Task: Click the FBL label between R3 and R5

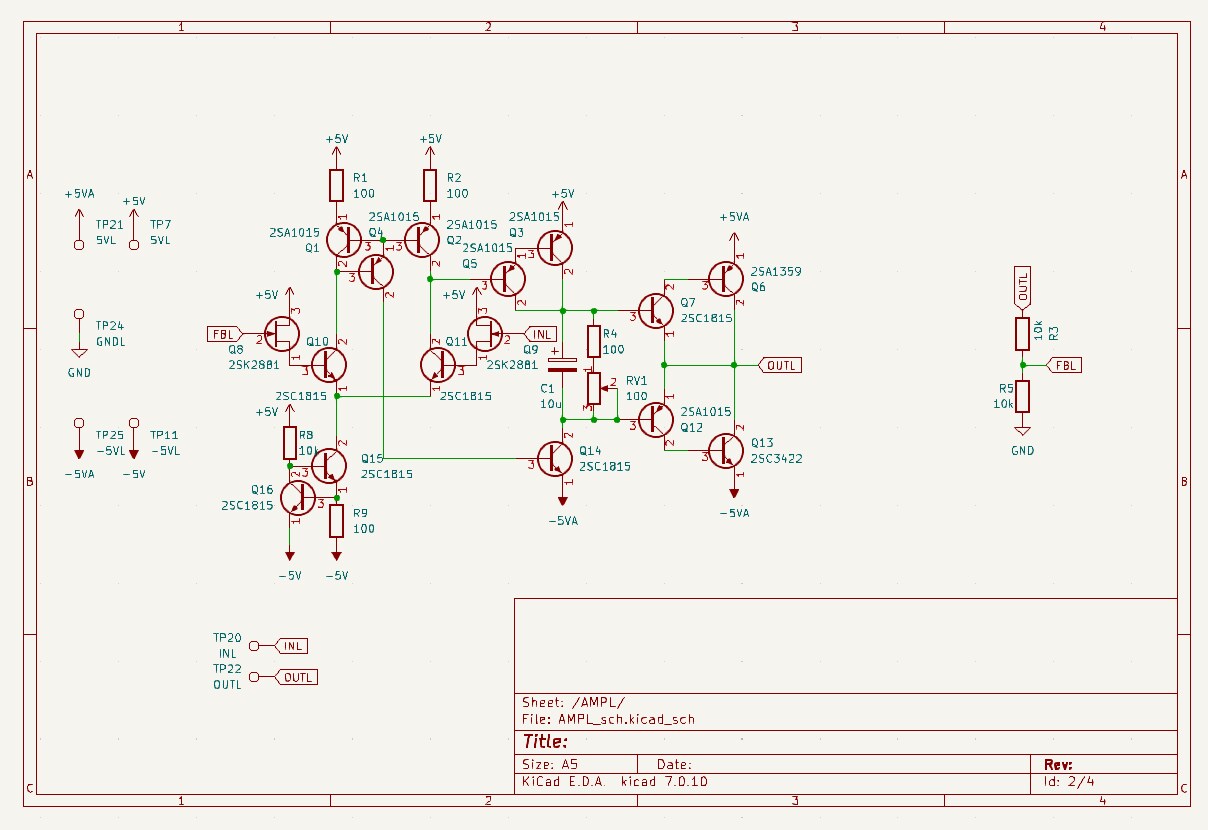Action: (1064, 365)
